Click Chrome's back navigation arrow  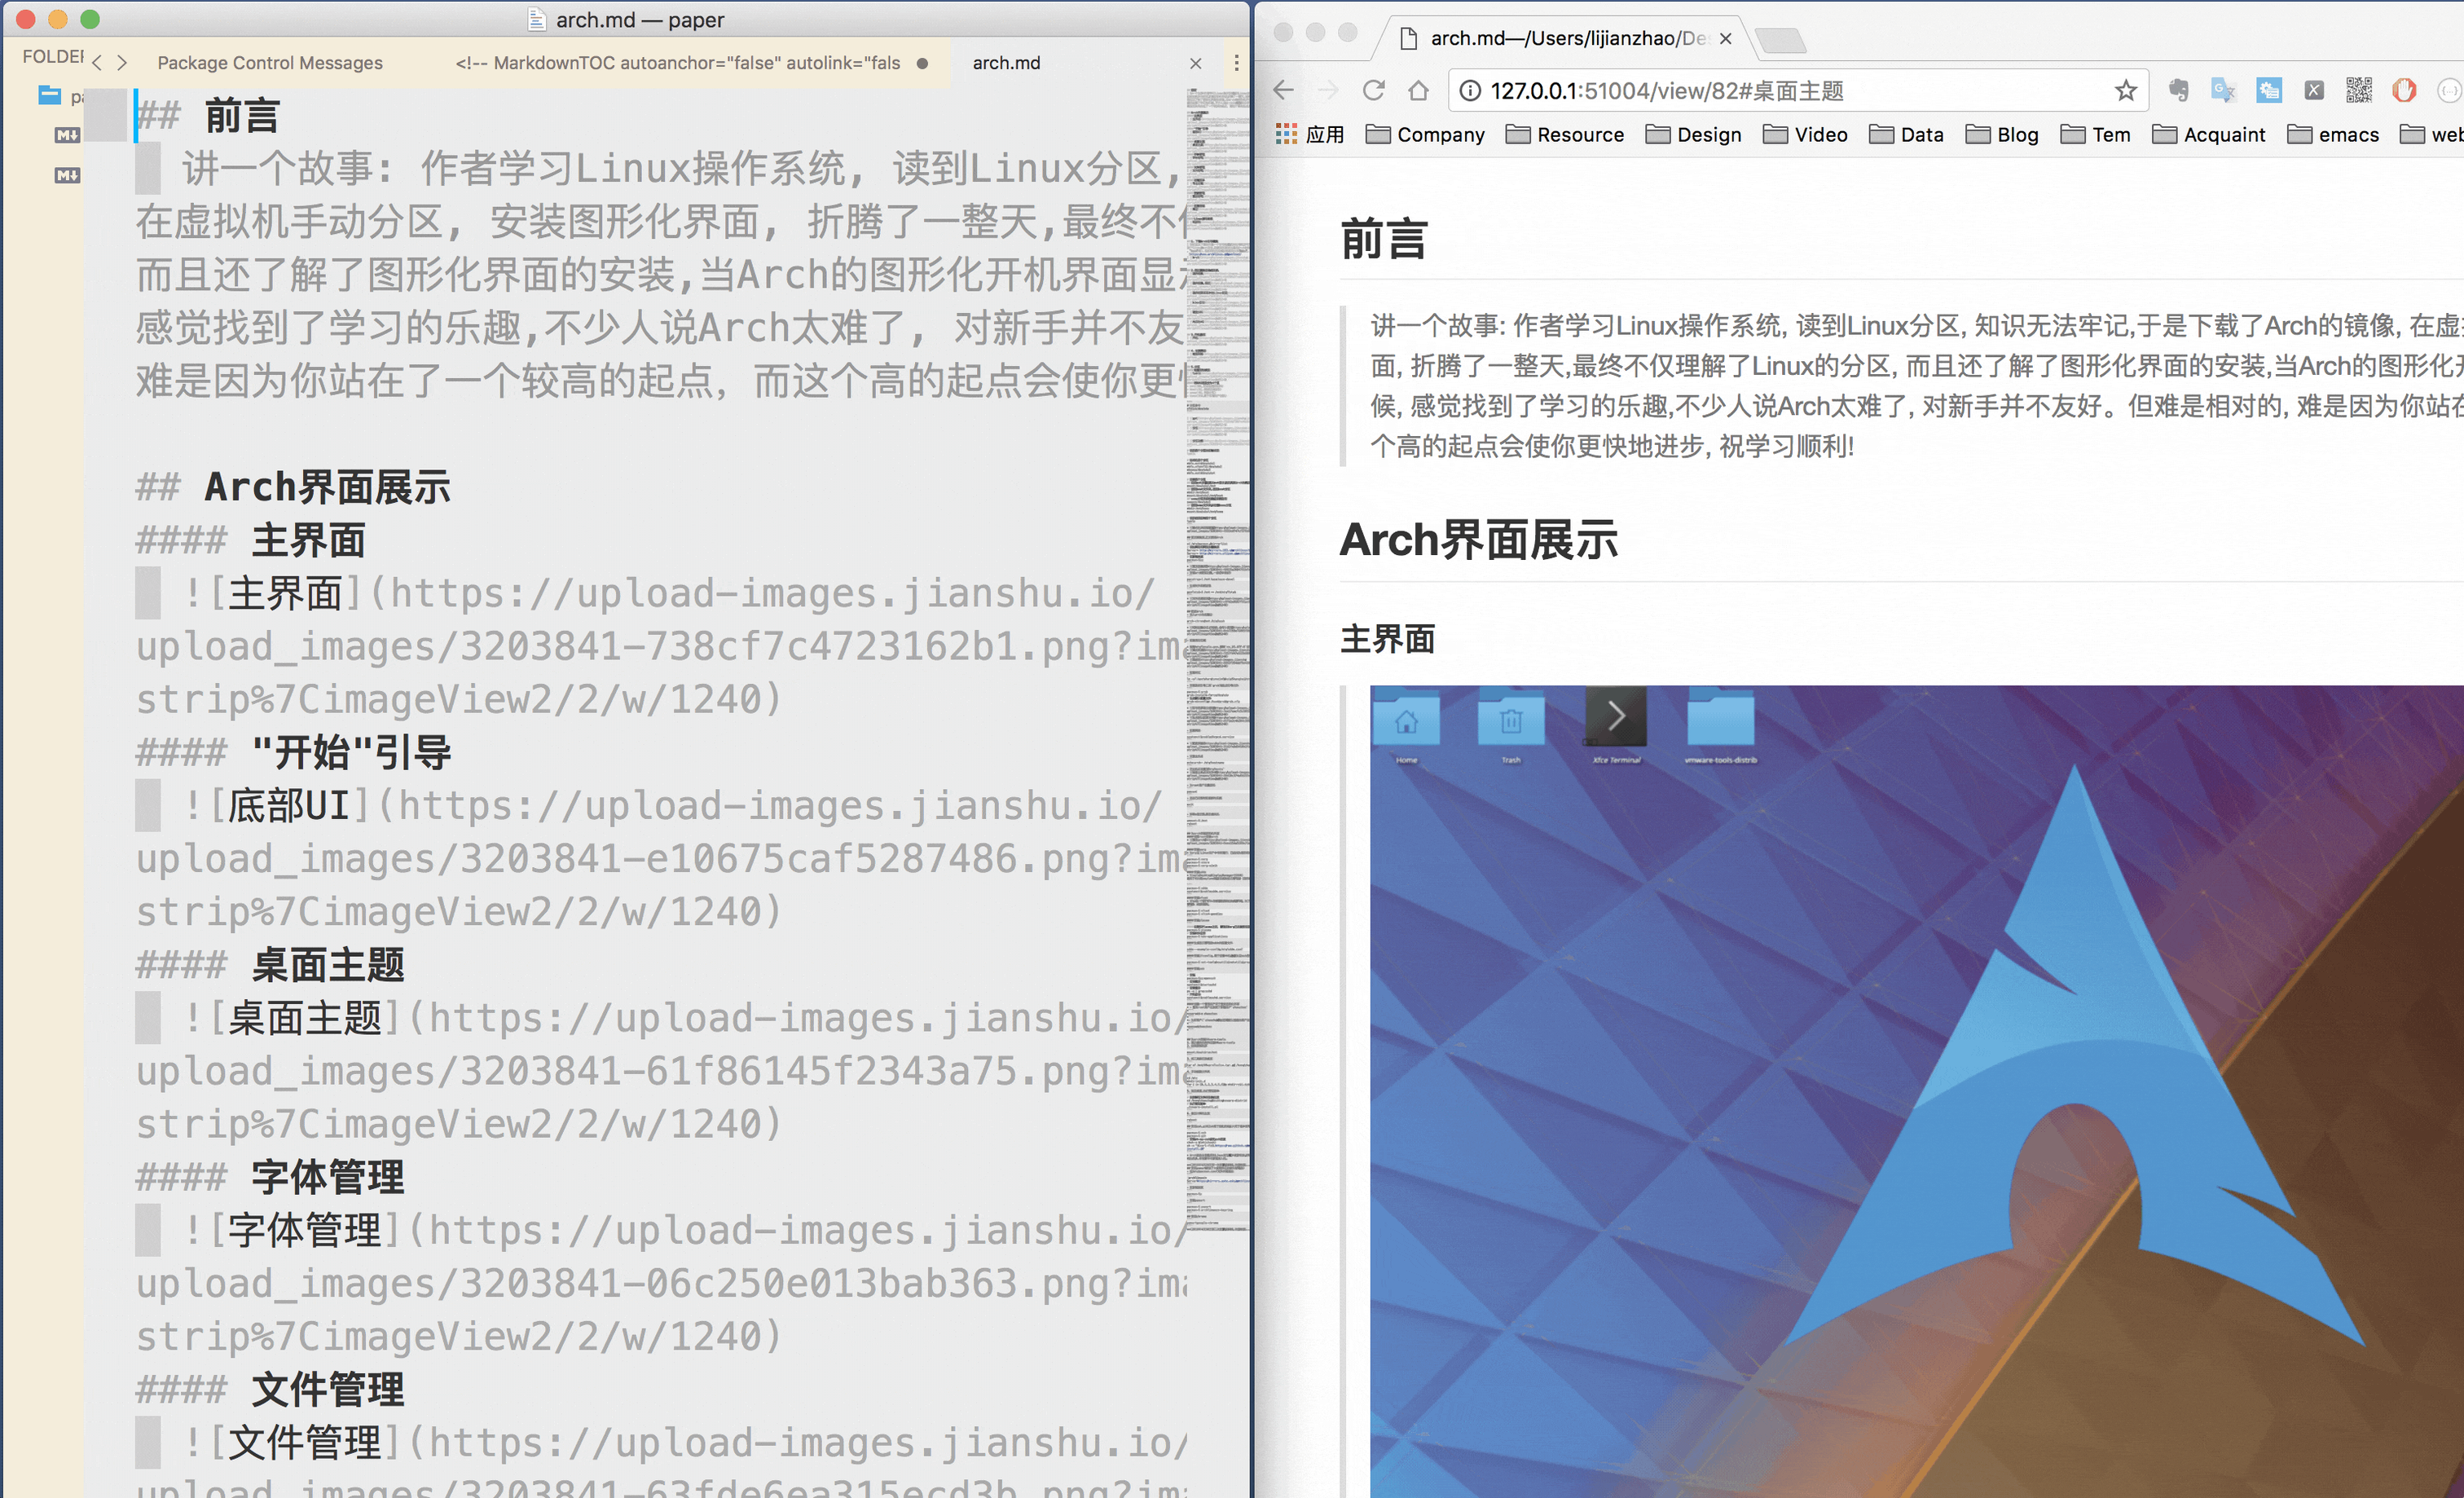[1283, 90]
